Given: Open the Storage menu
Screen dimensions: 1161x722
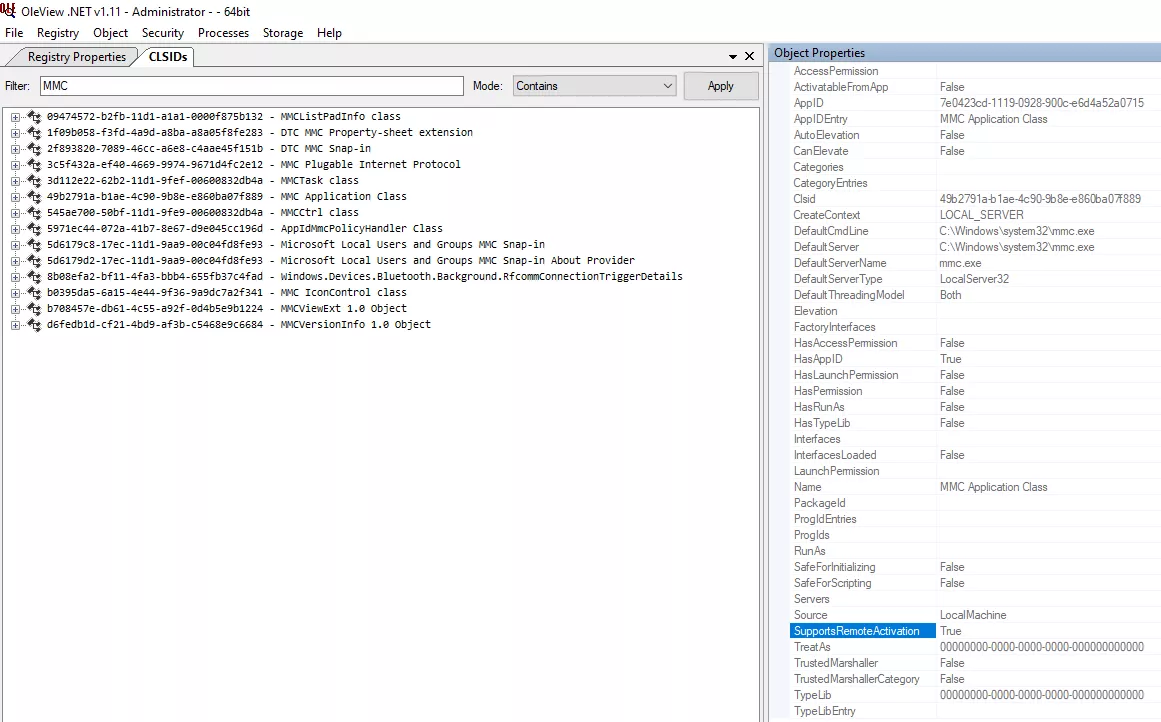Looking at the screenshot, I should click(283, 33).
